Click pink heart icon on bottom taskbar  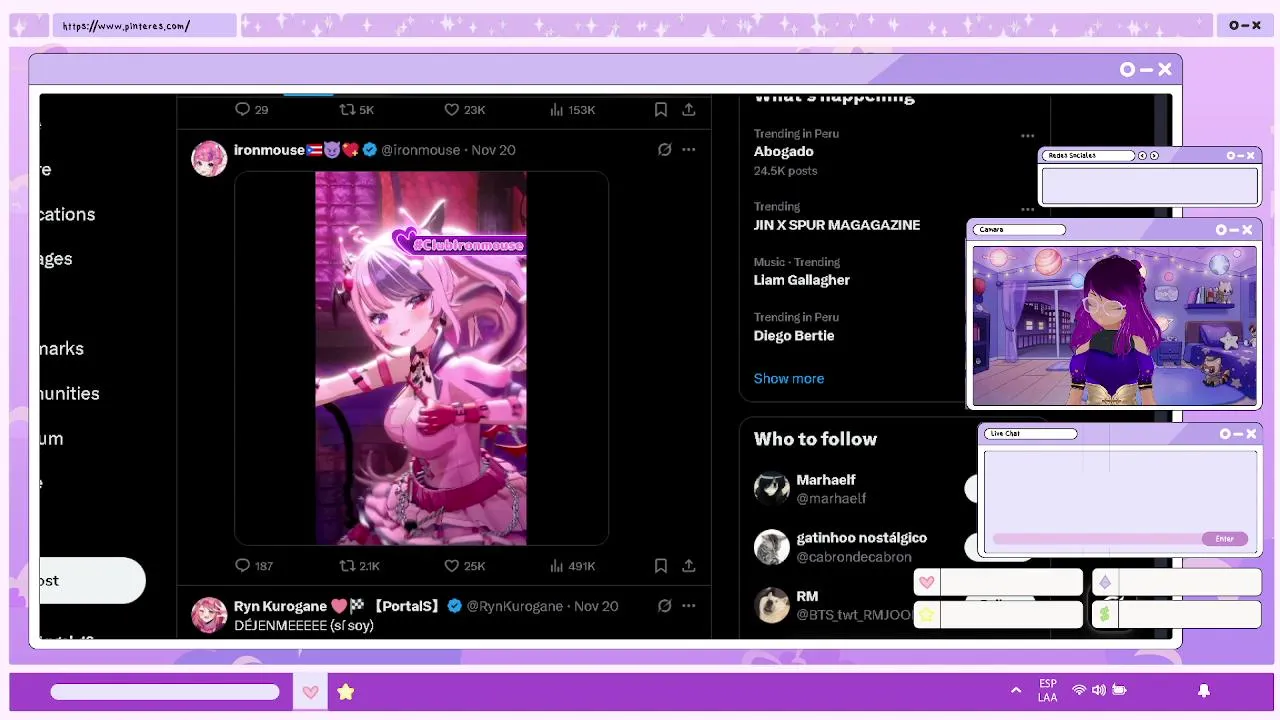pyautogui.click(x=310, y=691)
